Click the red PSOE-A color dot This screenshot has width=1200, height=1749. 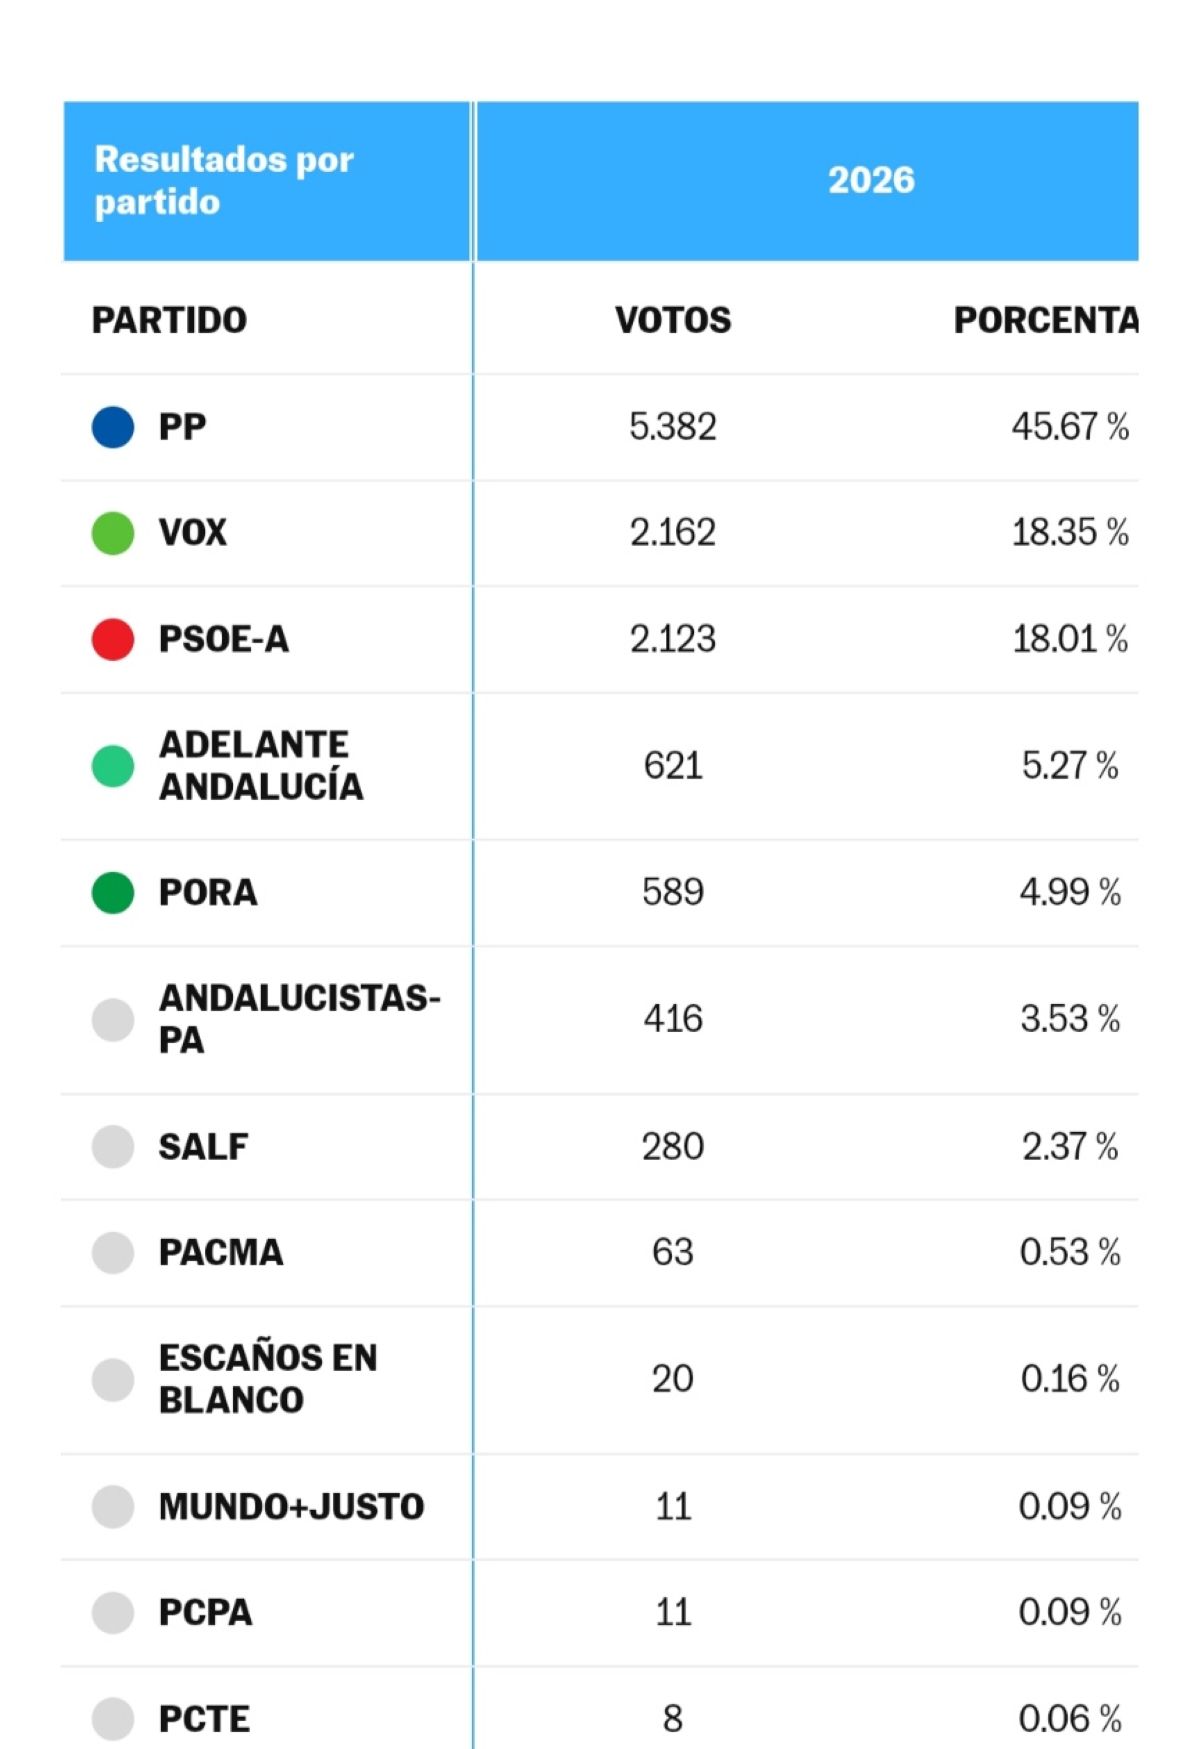pyautogui.click(x=113, y=639)
